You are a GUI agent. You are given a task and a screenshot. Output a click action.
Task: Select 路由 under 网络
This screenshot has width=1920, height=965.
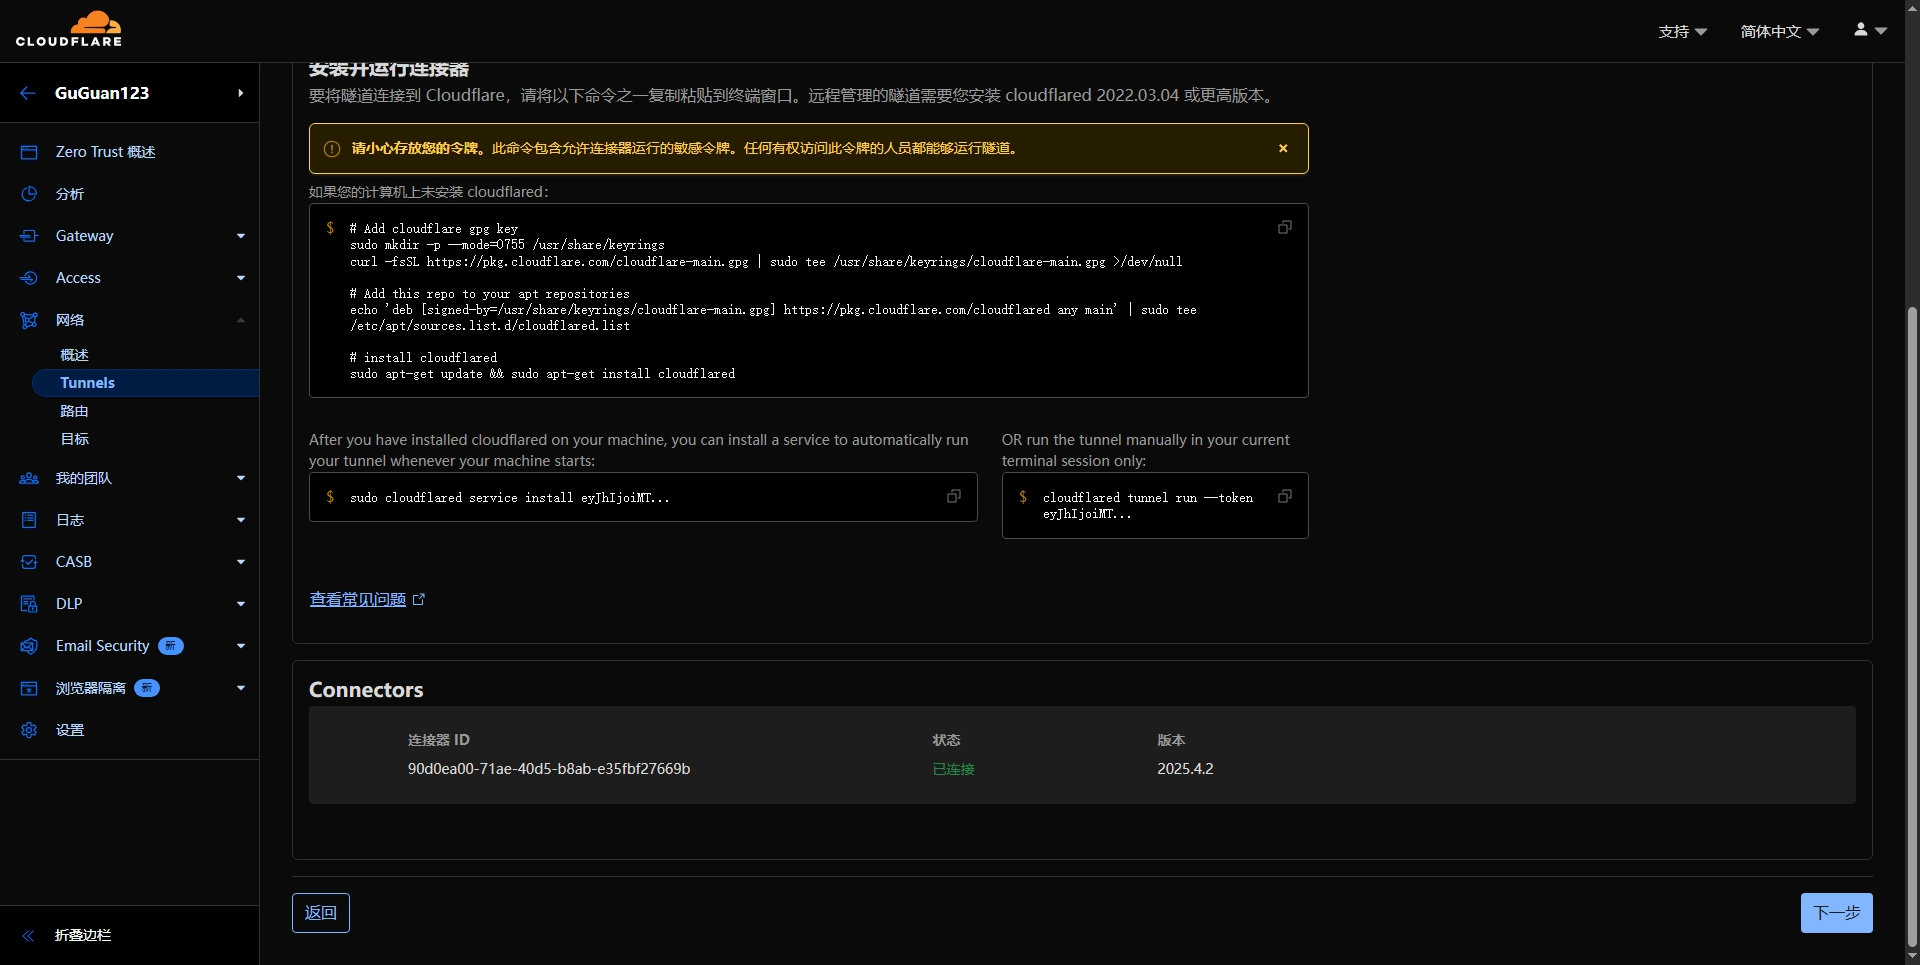coord(74,411)
